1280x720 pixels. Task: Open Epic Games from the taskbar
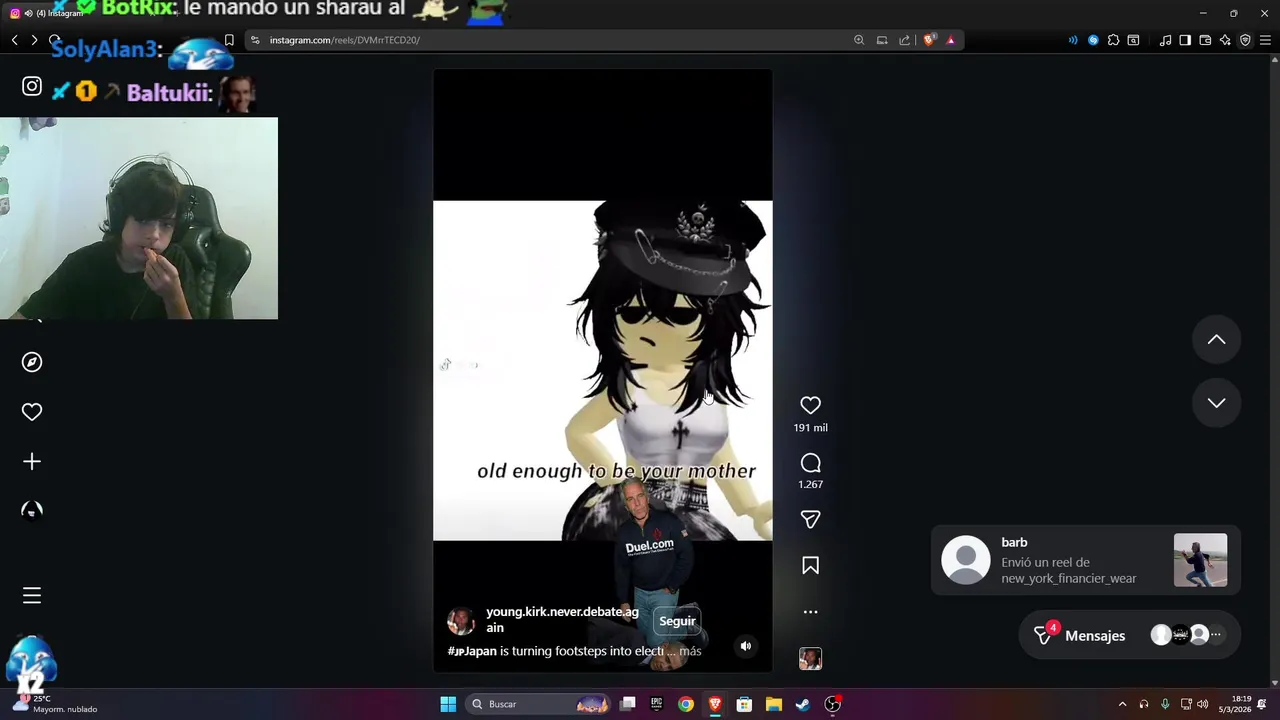tap(657, 704)
